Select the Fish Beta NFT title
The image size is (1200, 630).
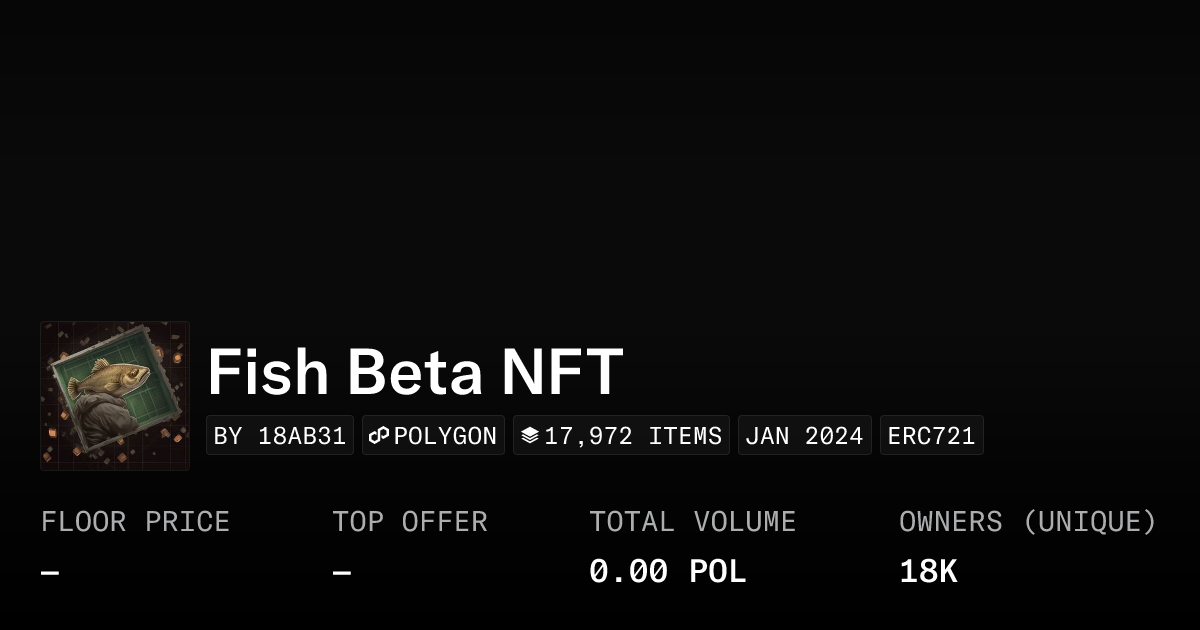415,372
